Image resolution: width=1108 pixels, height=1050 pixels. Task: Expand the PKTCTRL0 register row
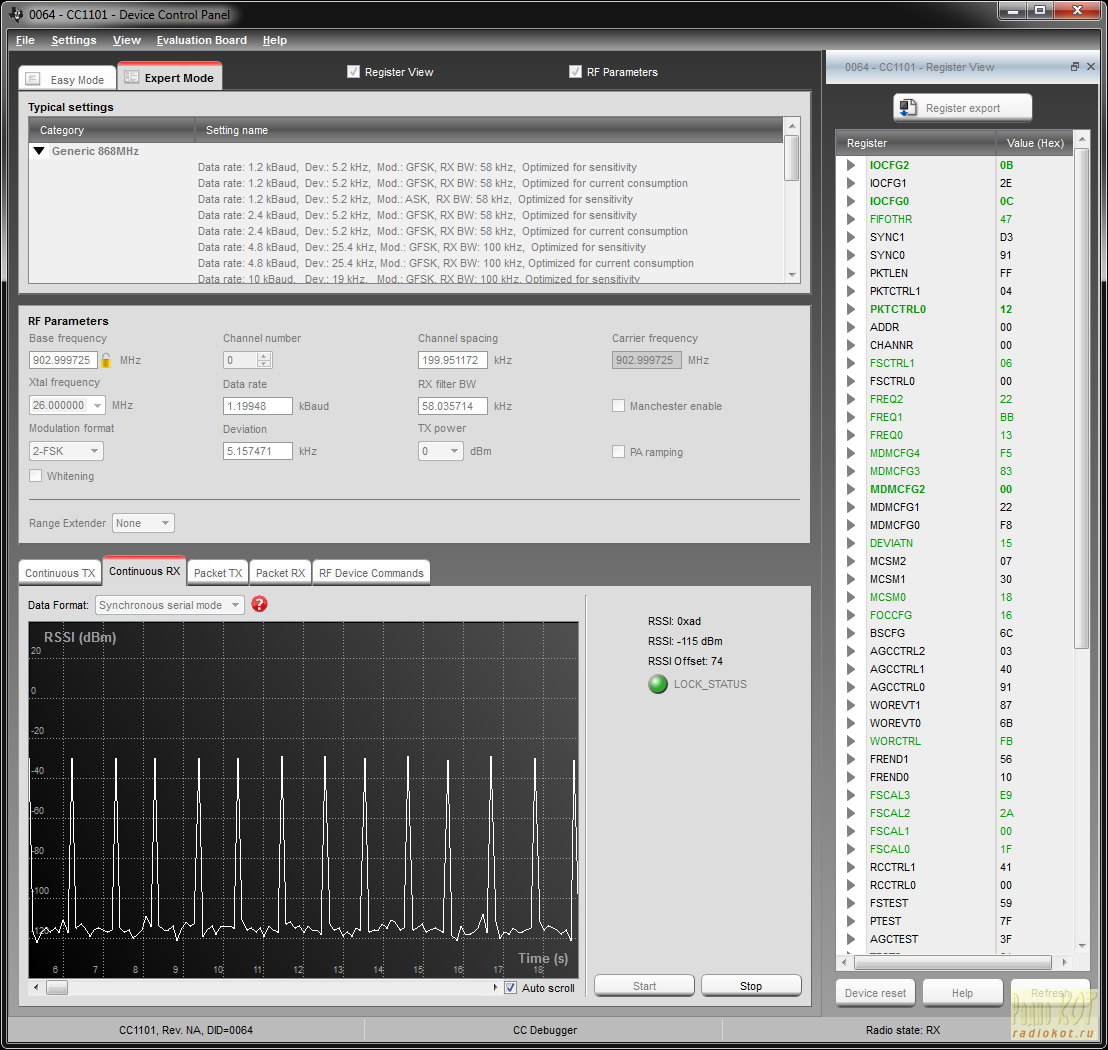point(851,309)
